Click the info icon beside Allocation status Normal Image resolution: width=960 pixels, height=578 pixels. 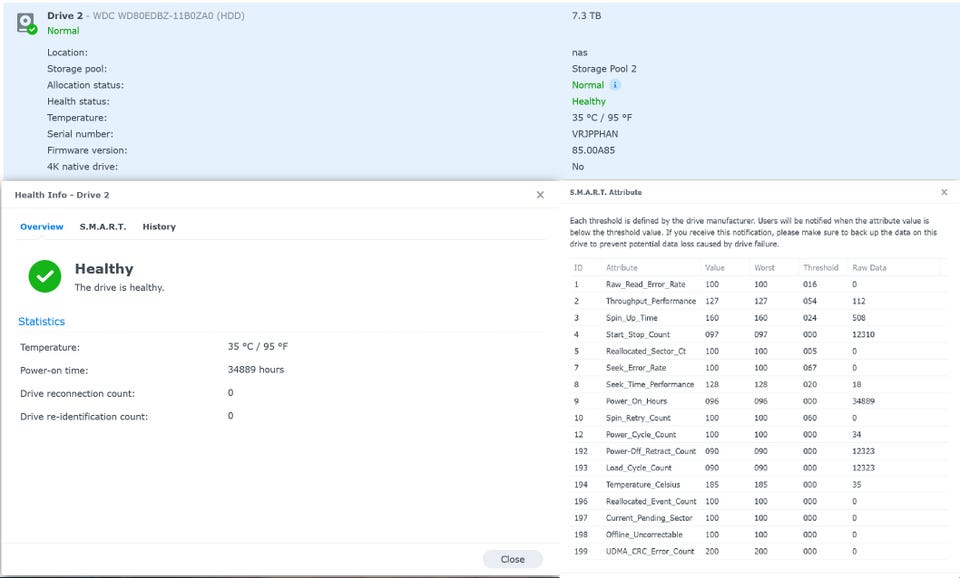pos(615,85)
